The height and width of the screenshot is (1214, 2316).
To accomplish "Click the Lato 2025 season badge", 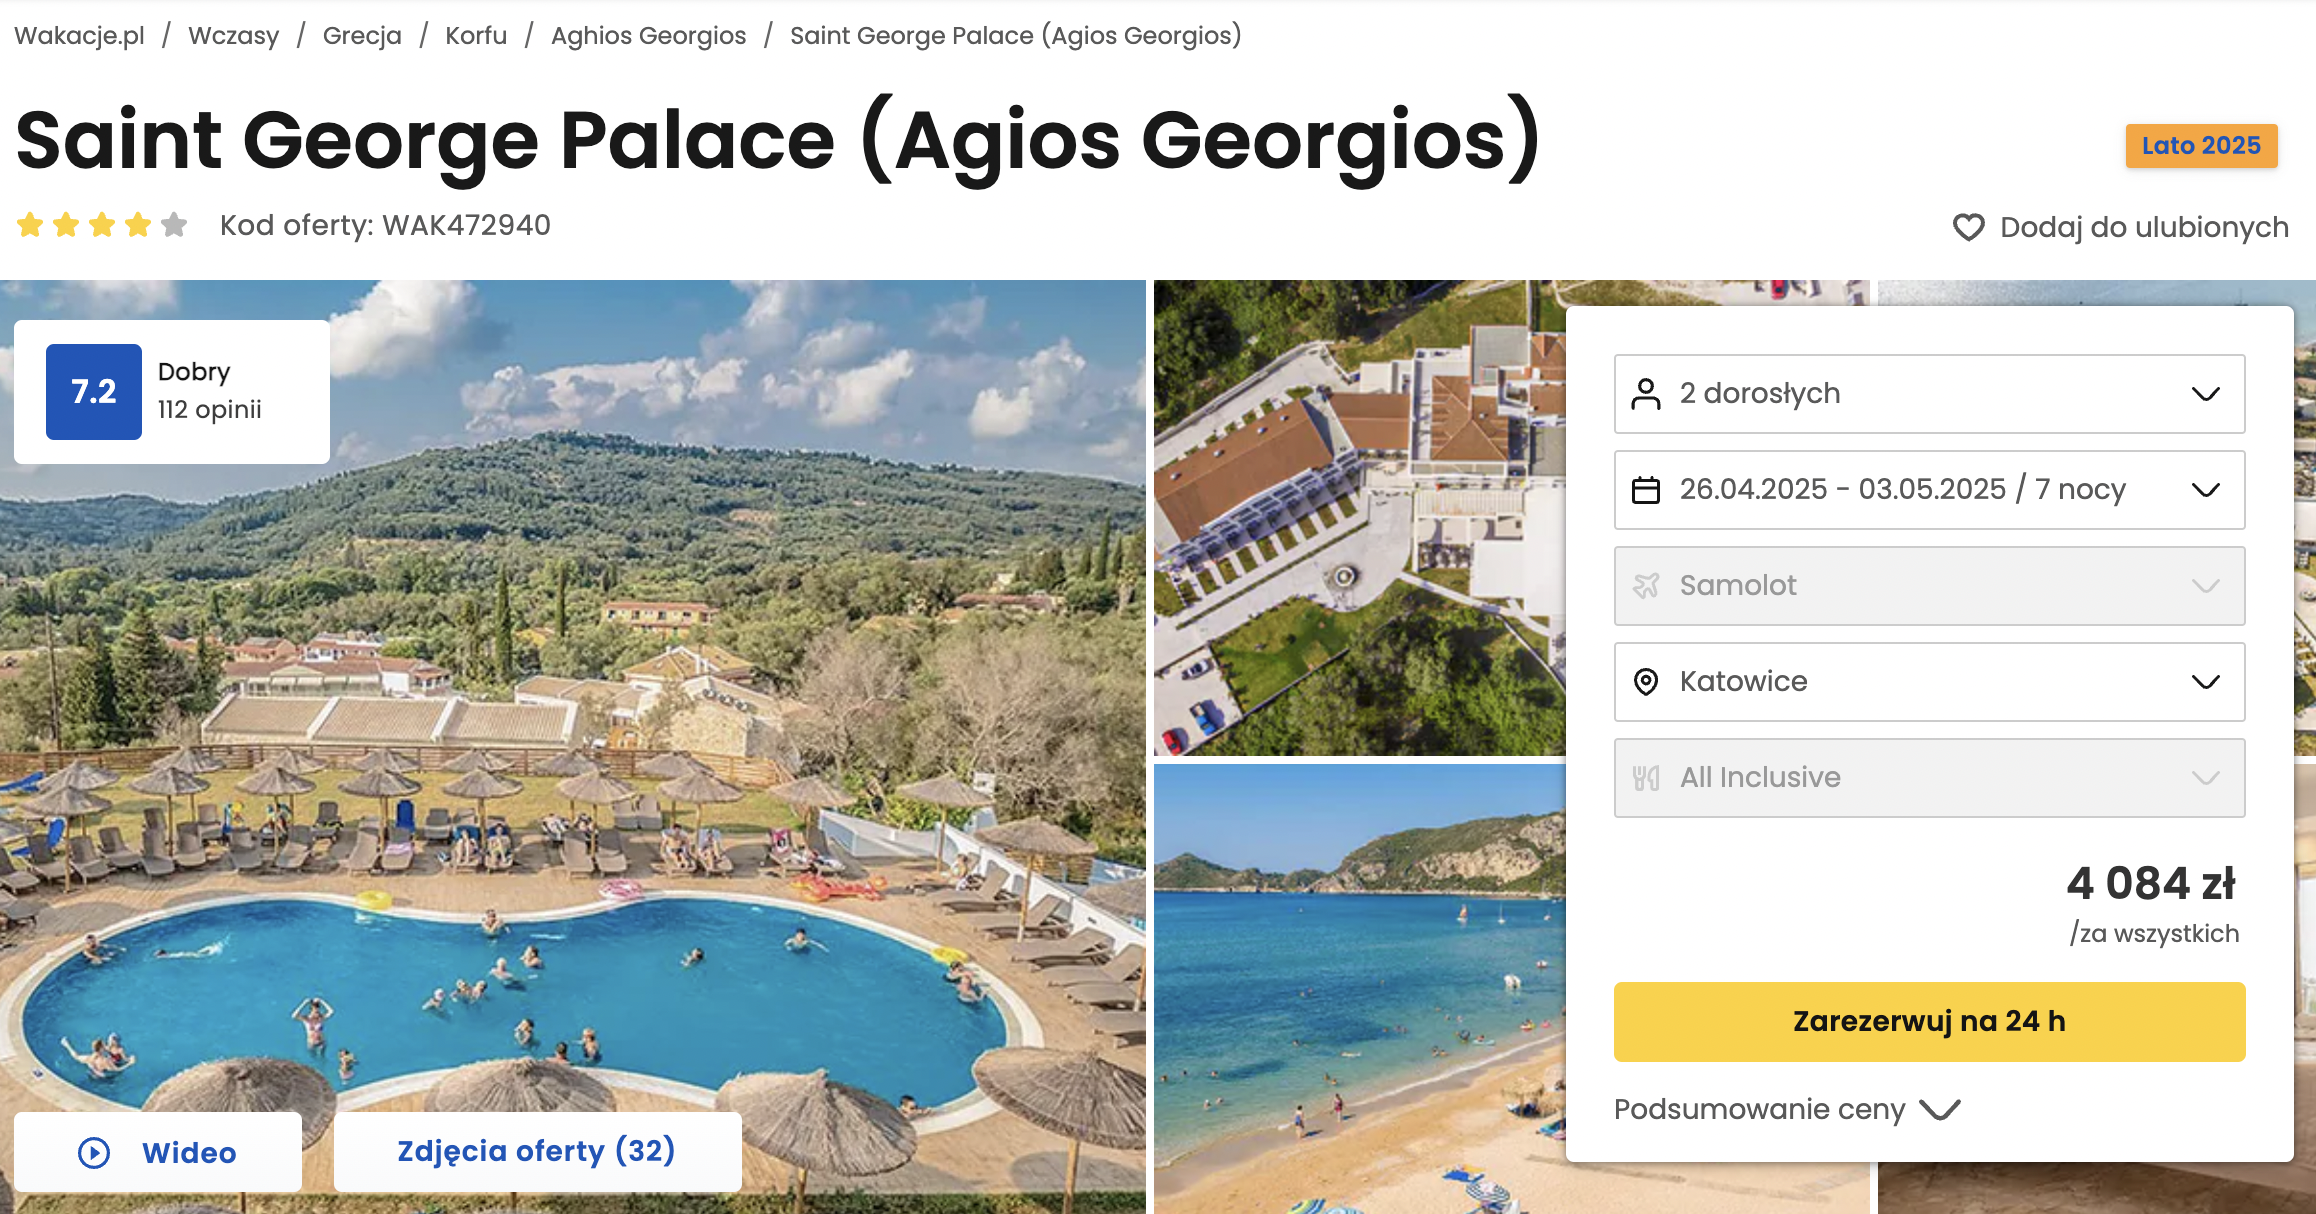I will point(2201,146).
